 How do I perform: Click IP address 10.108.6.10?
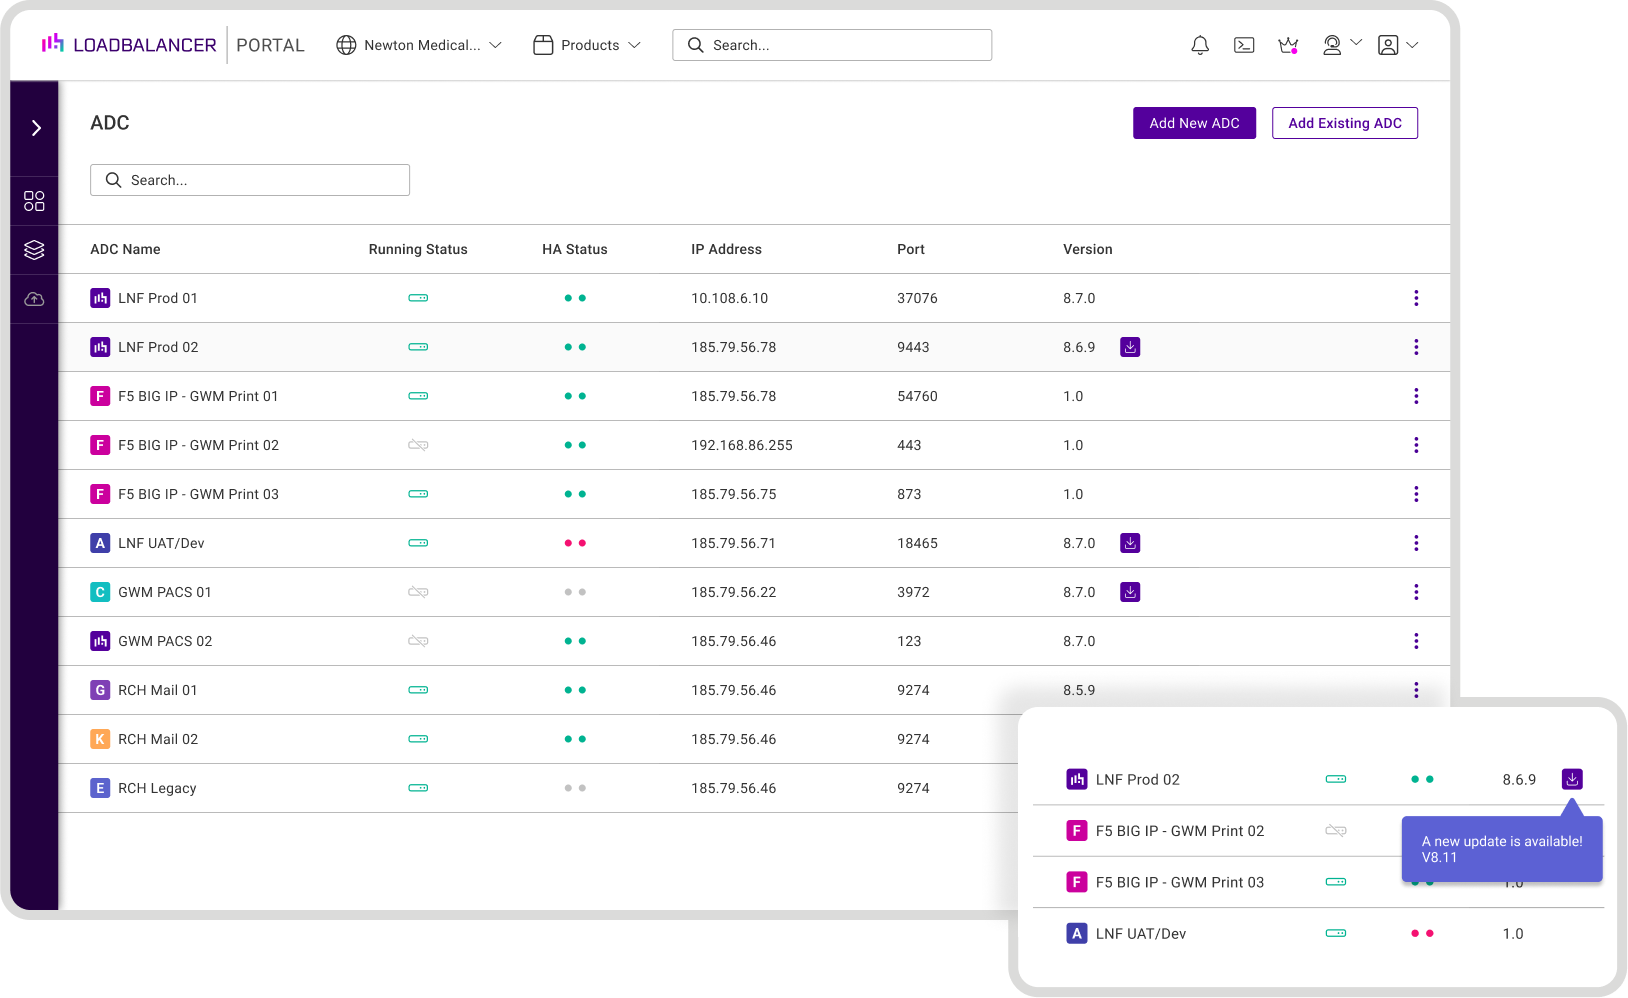coord(730,298)
